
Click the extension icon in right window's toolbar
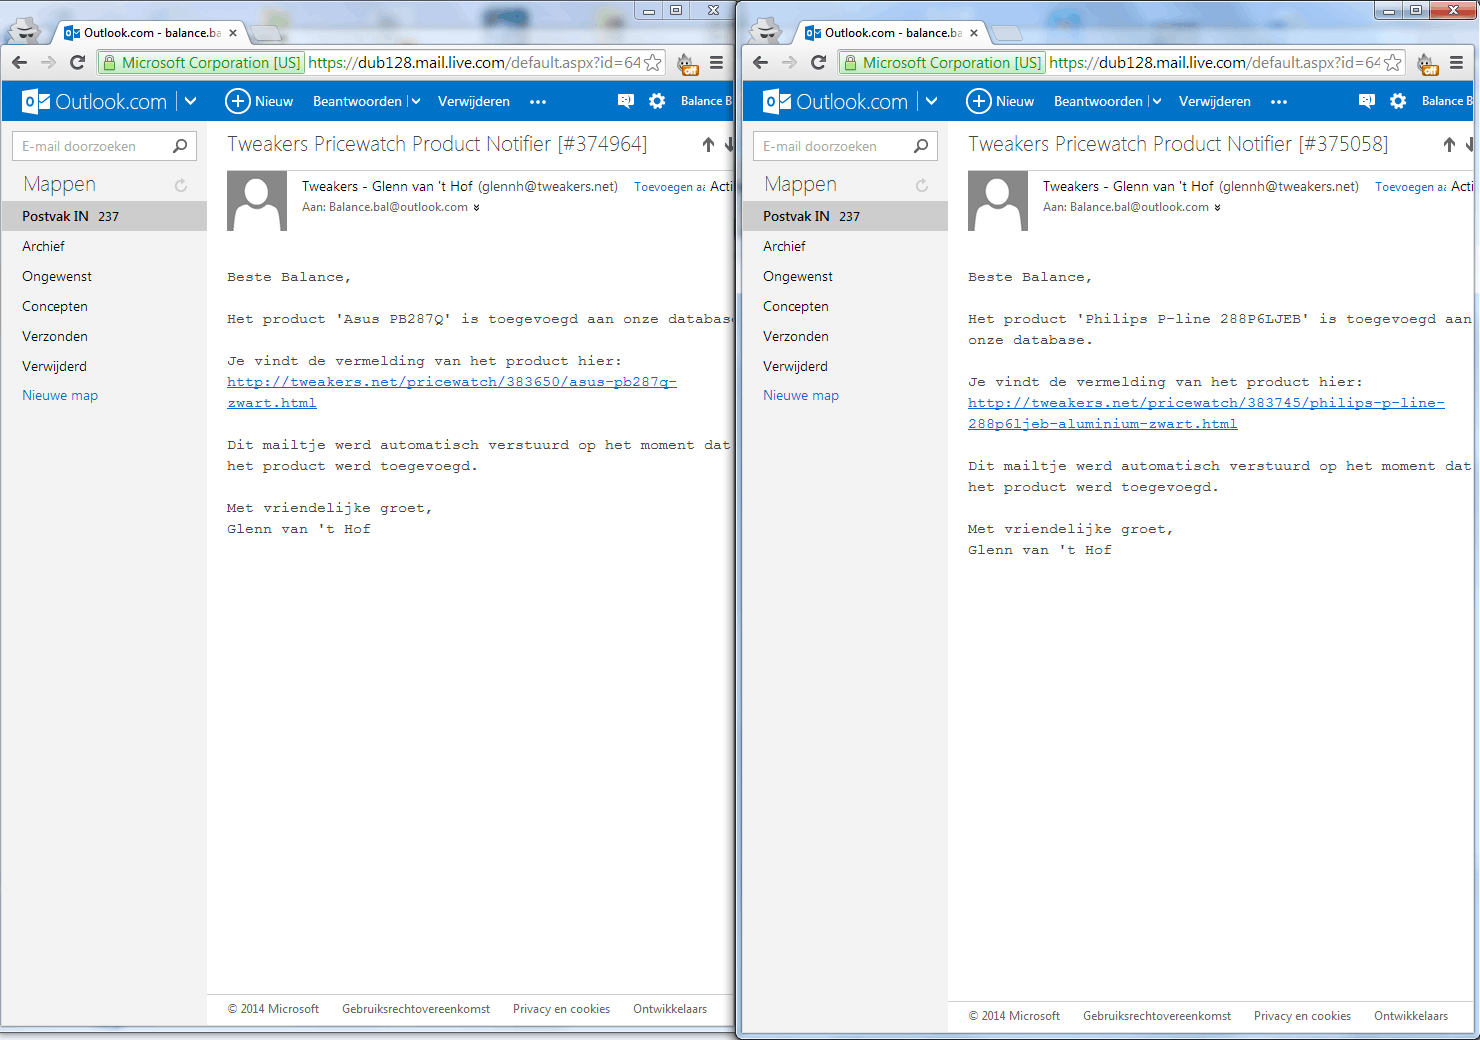(1428, 64)
